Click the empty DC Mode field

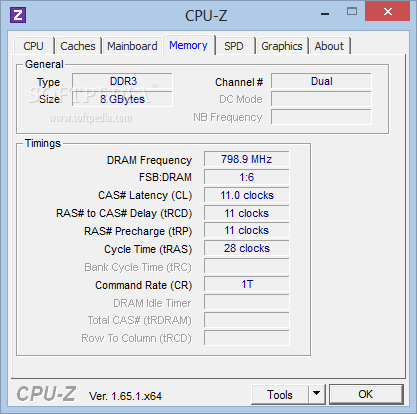coord(321,99)
